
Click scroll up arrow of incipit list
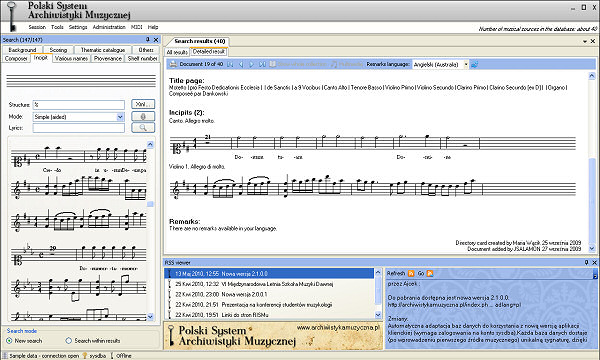click(x=150, y=144)
